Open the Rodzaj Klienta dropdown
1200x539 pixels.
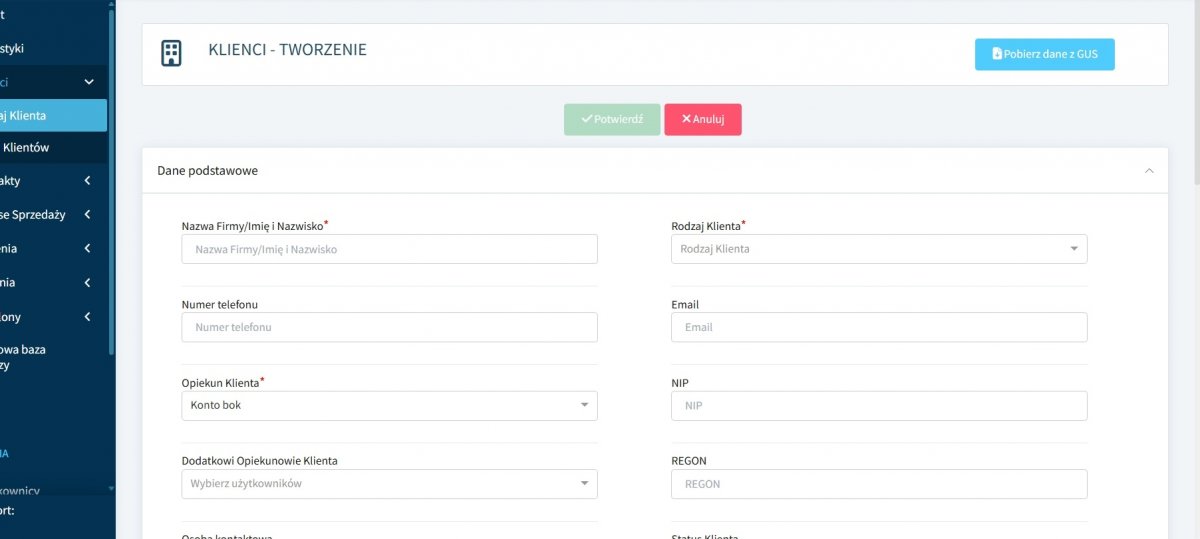click(879, 249)
